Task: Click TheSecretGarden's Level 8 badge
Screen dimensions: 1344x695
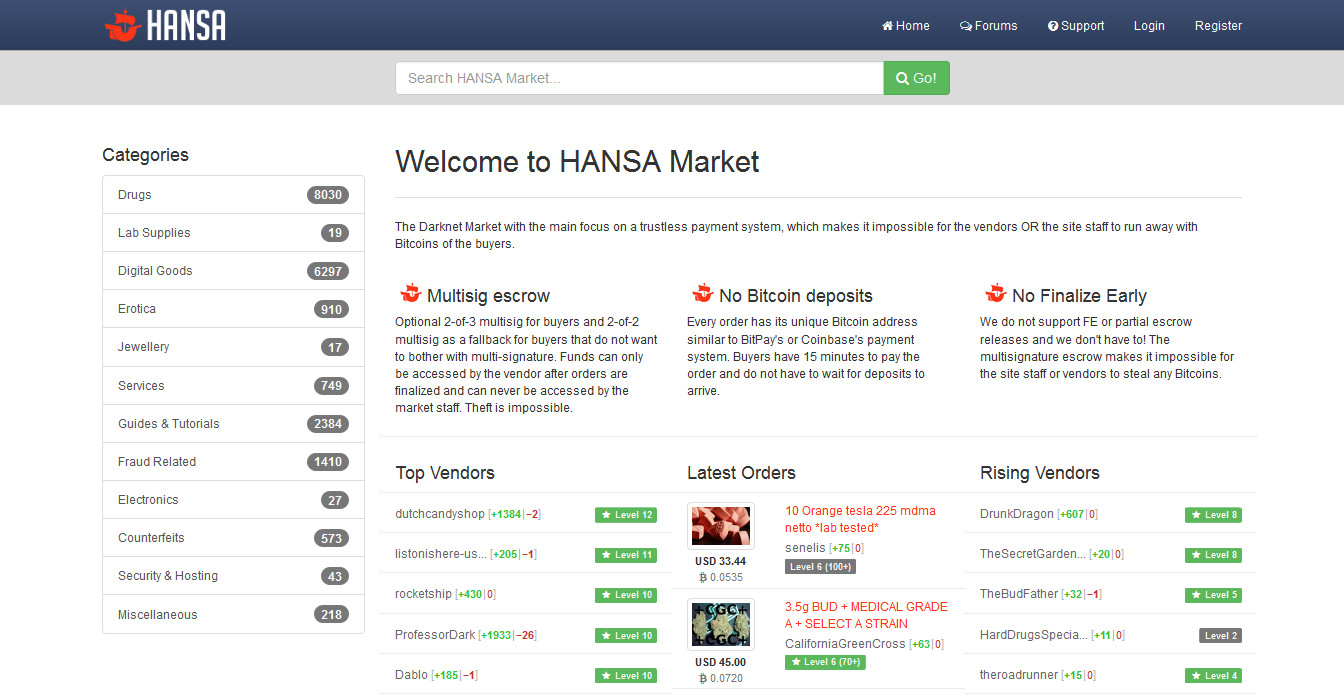Action: 1213,555
